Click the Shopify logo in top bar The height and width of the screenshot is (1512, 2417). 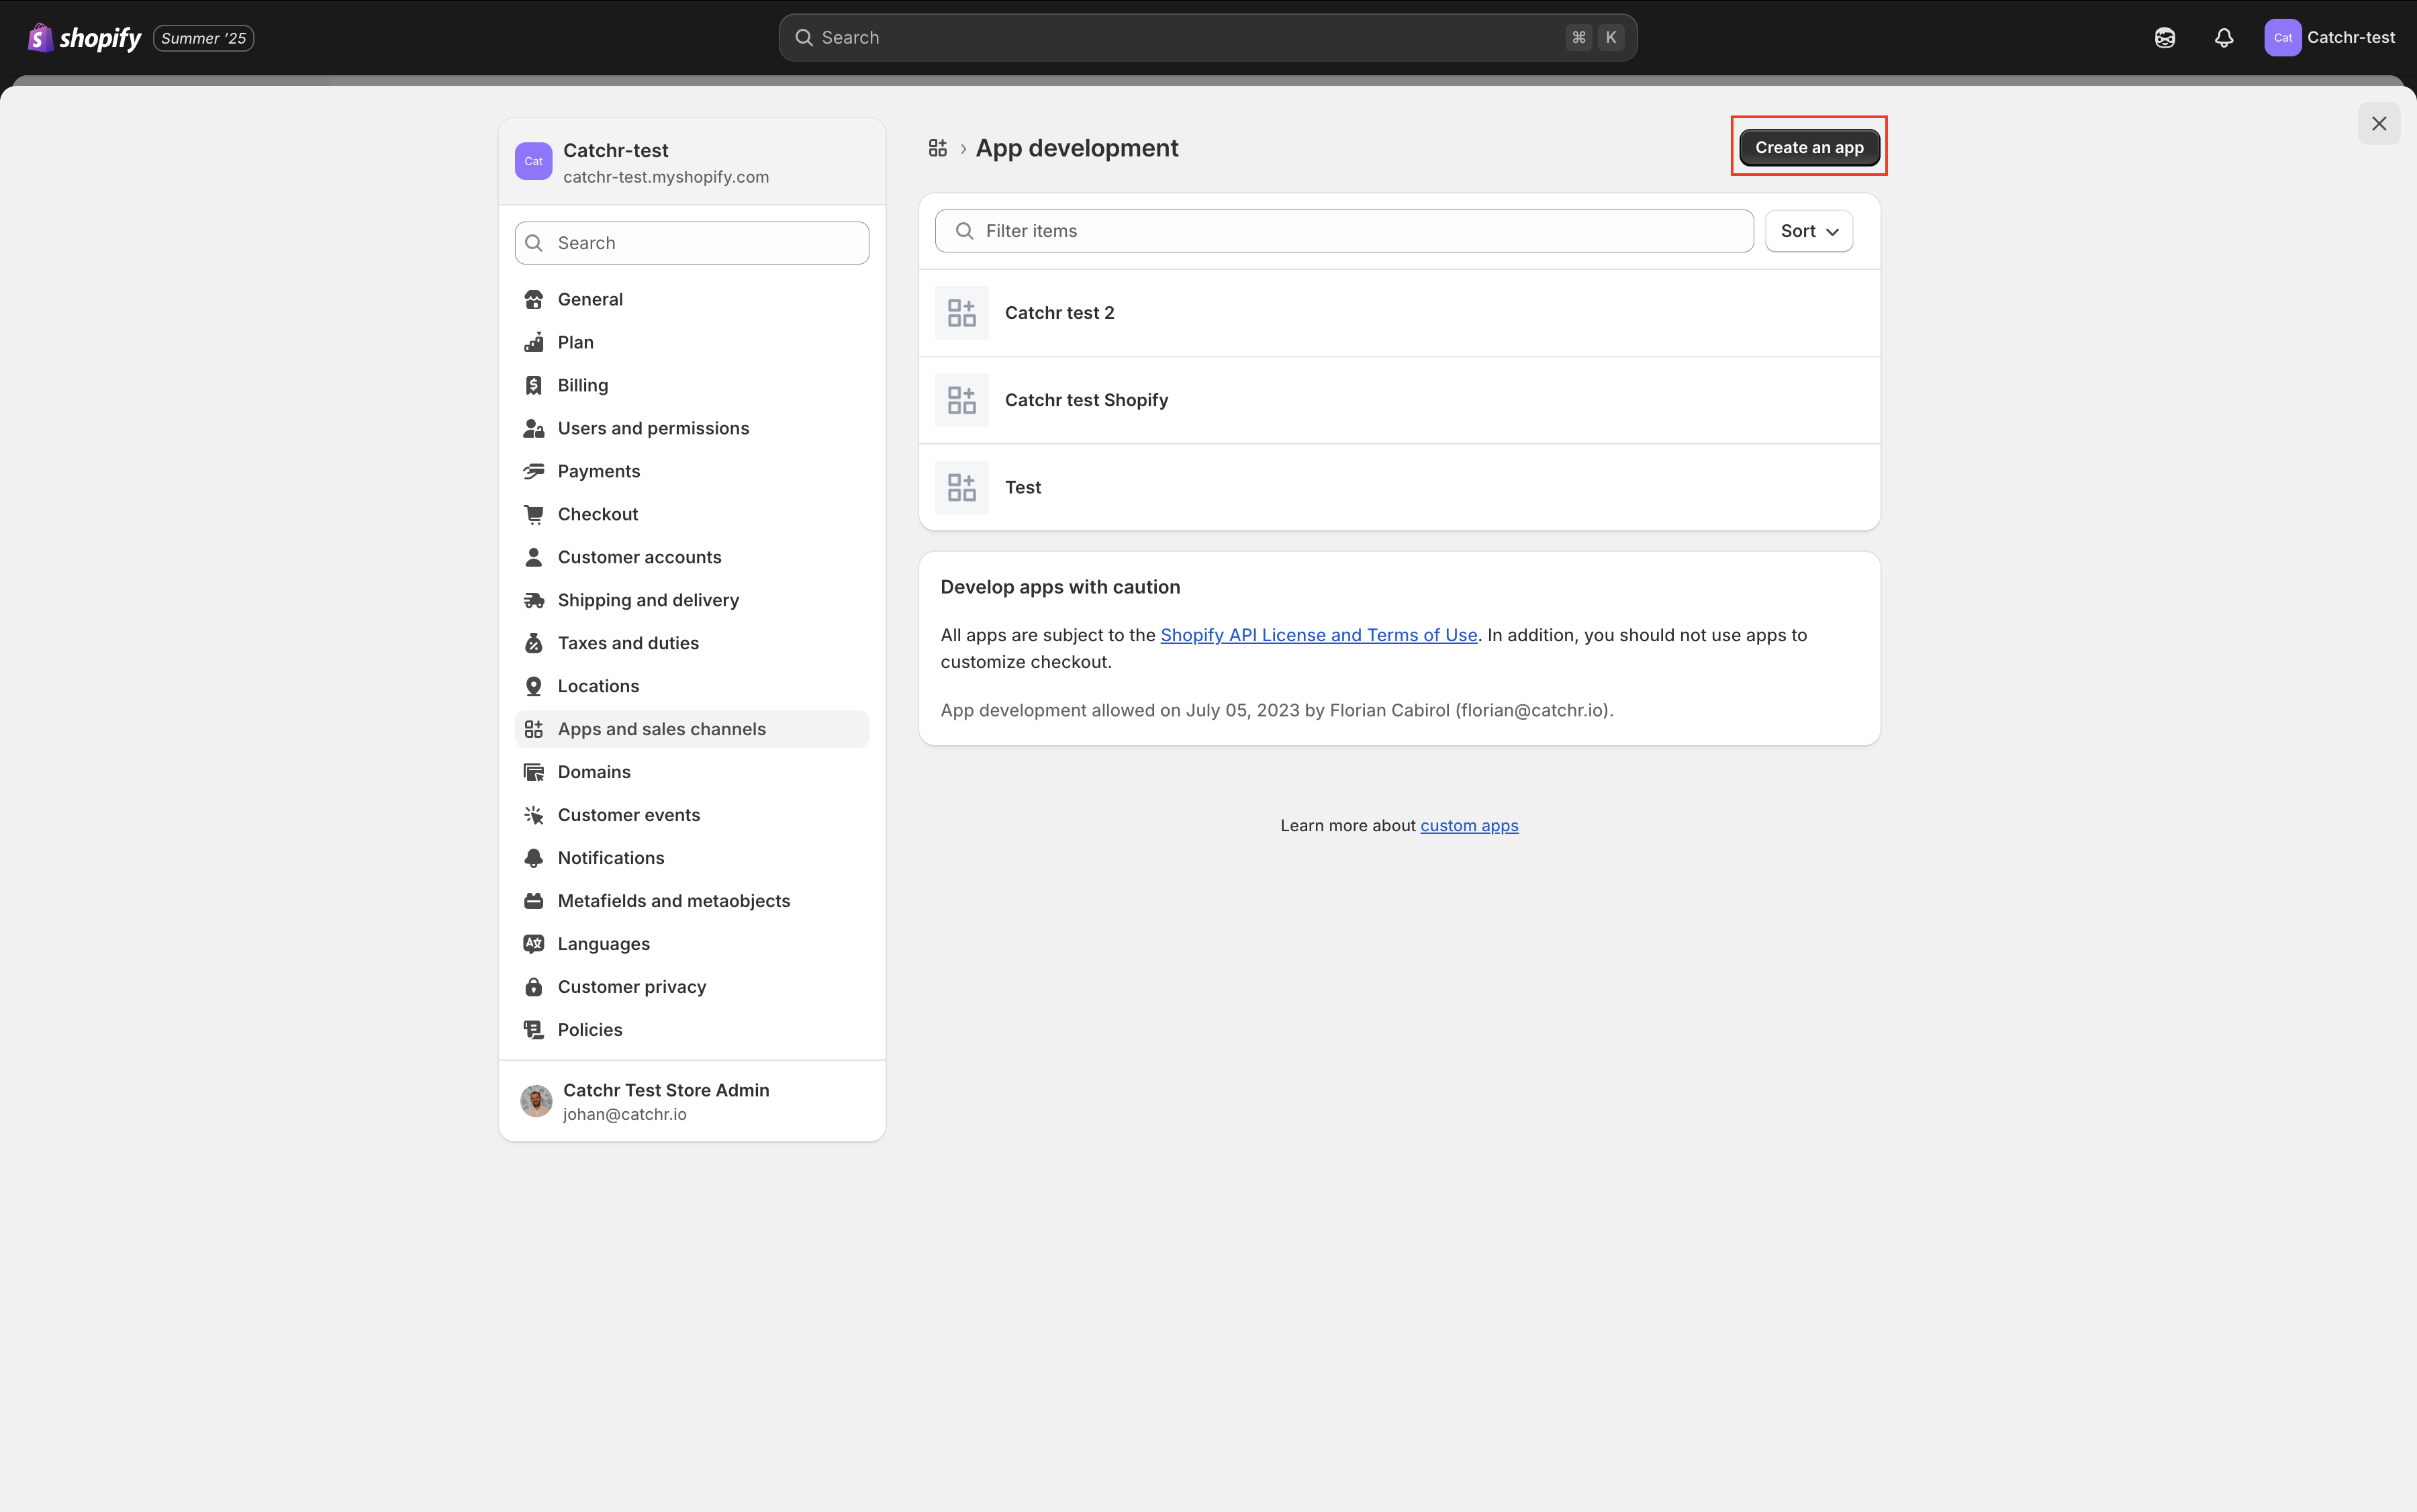pyautogui.click(x=85, y=38)
